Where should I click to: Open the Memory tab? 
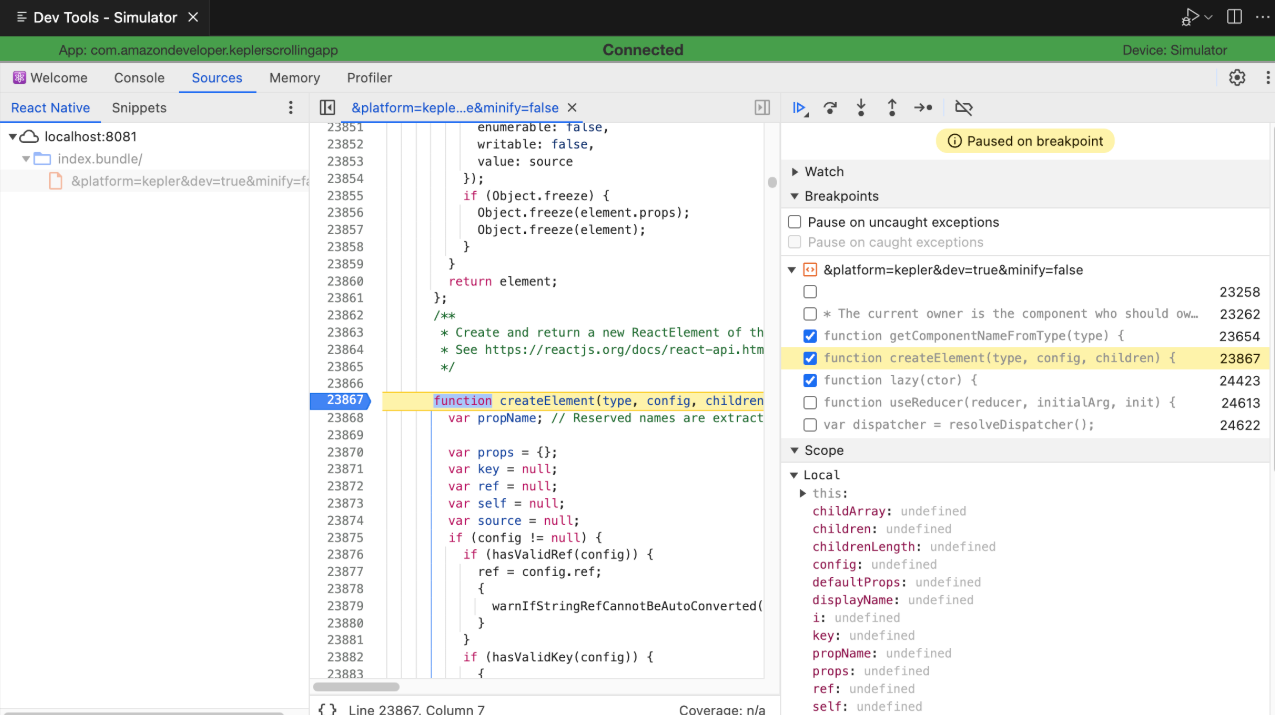pos(295,78)
